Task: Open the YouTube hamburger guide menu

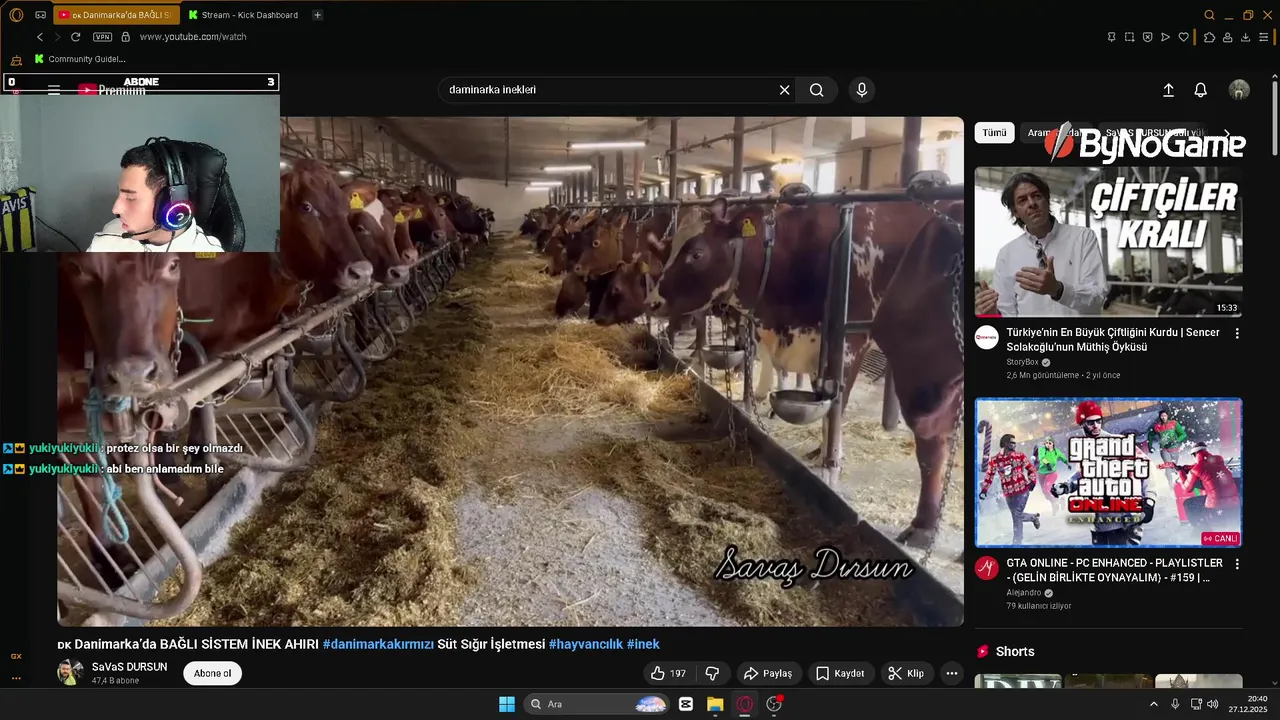Action: tap(54, 90)
